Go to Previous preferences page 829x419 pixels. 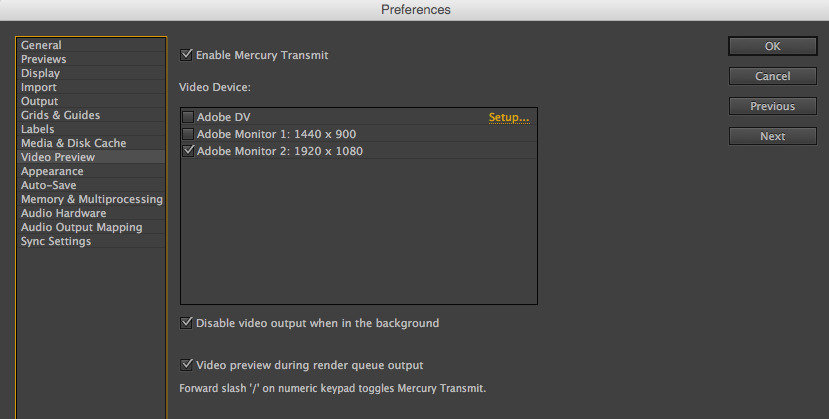[x=773, y=106]
